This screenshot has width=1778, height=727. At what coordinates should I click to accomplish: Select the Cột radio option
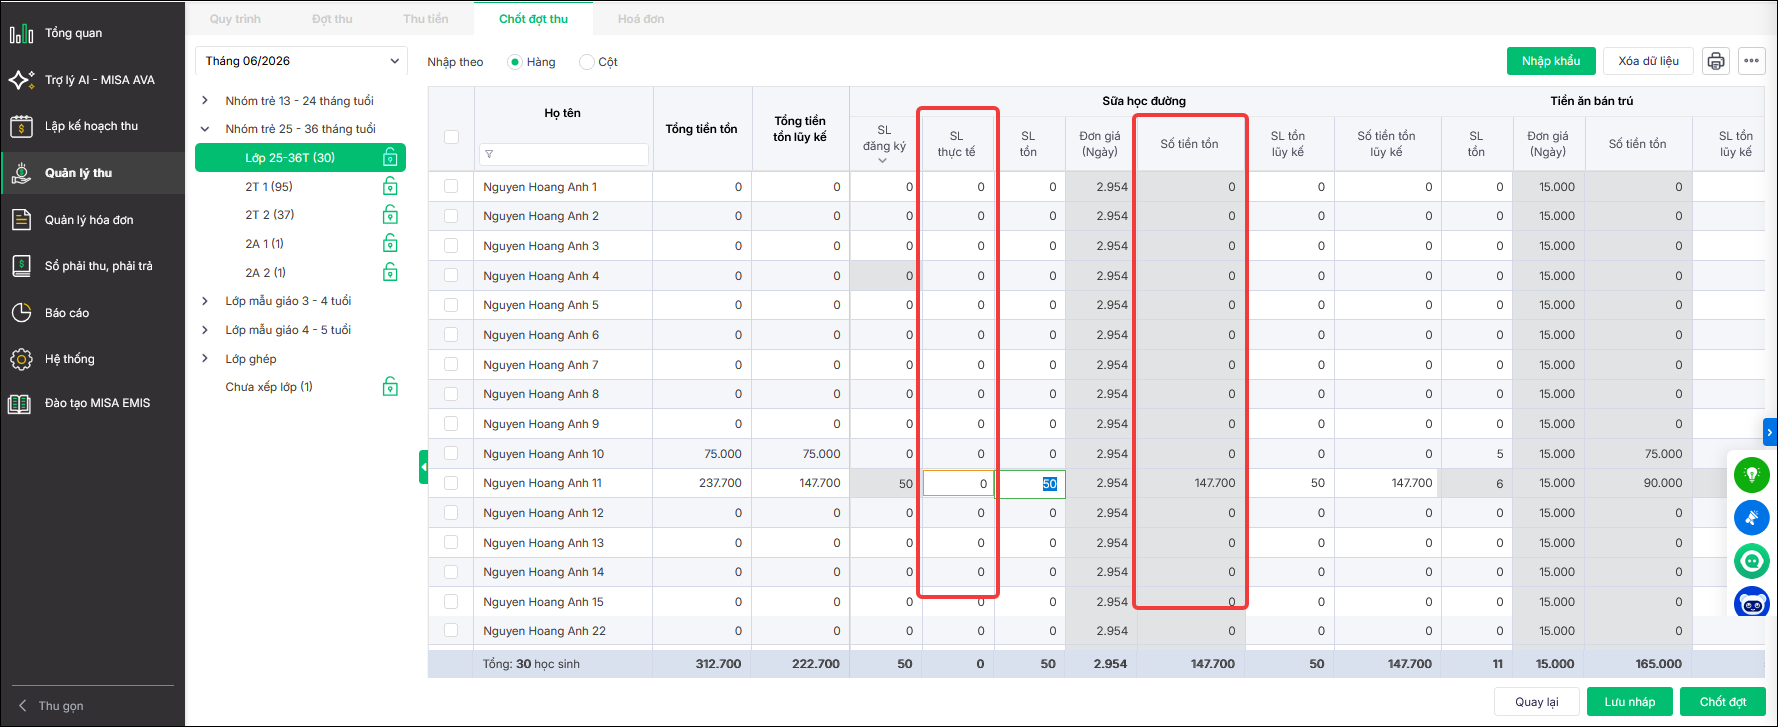(587, 62)
